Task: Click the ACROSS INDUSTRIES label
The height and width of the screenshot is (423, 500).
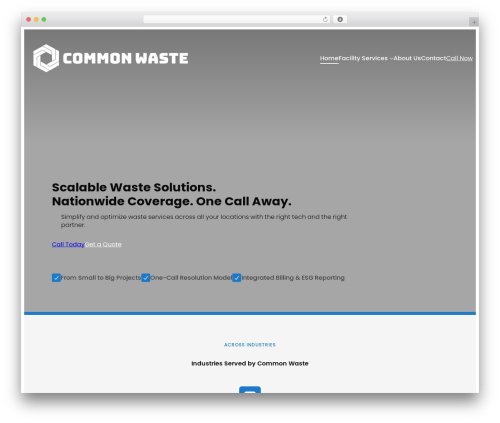Action: pyautogui.click(x=250, y=345)
